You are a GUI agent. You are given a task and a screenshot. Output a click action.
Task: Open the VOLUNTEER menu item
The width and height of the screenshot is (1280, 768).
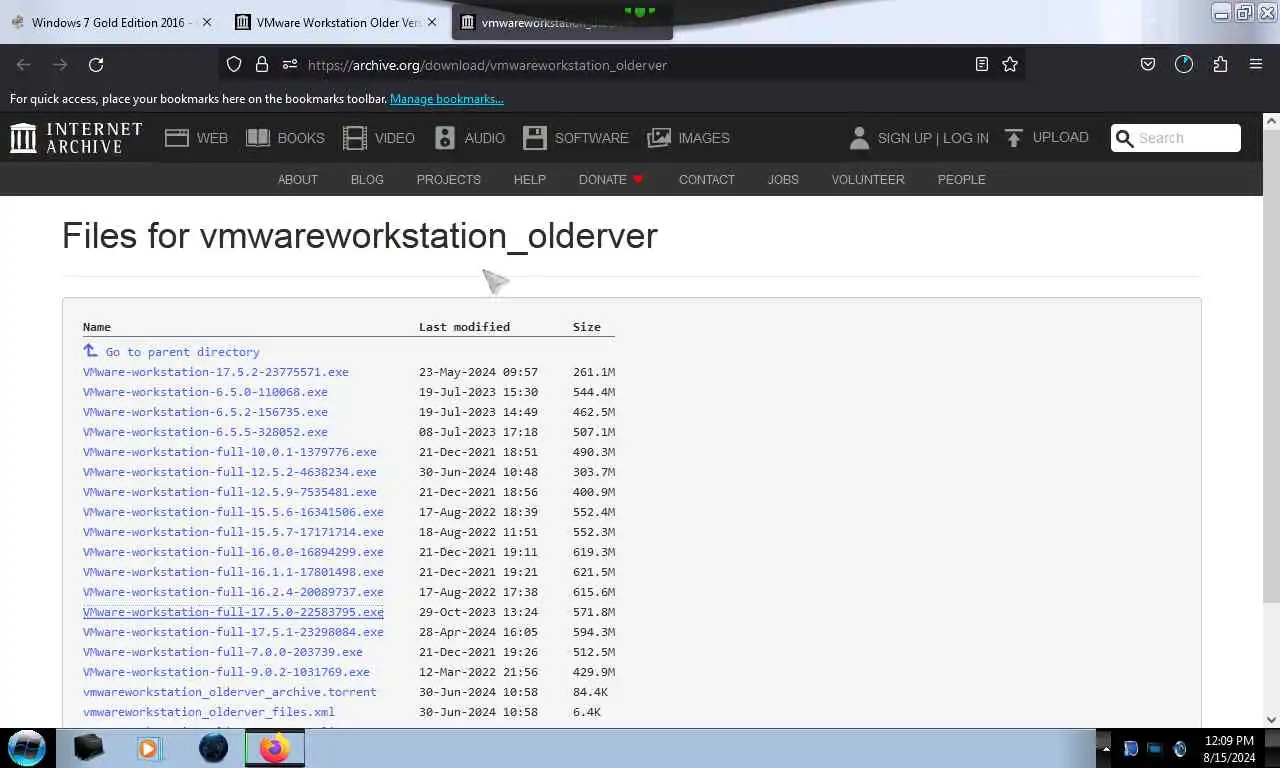coord(868,180)
